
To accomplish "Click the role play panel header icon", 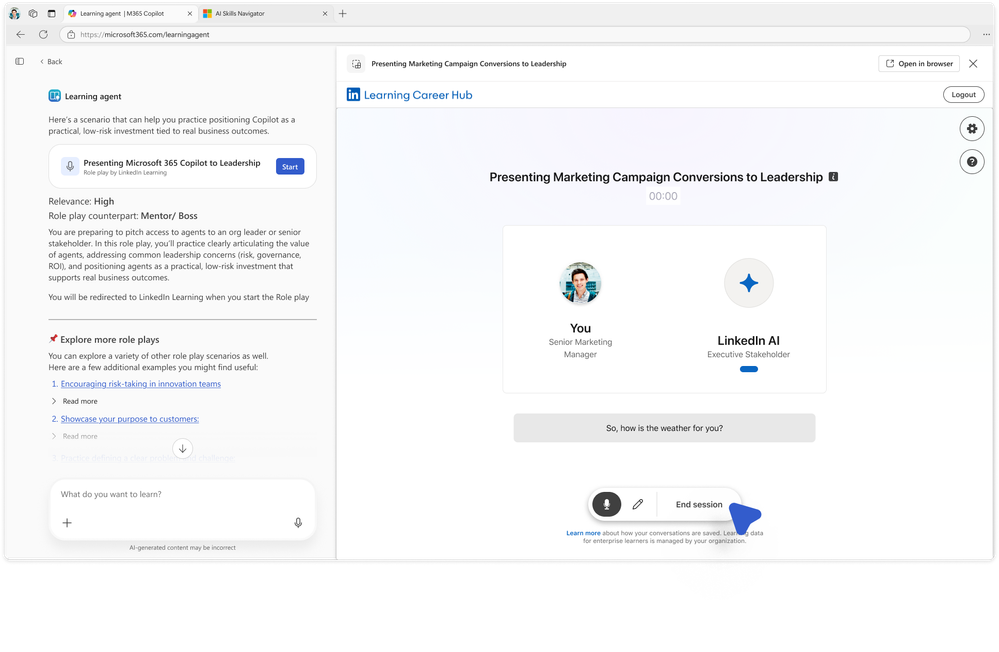I will pos(357,64).
